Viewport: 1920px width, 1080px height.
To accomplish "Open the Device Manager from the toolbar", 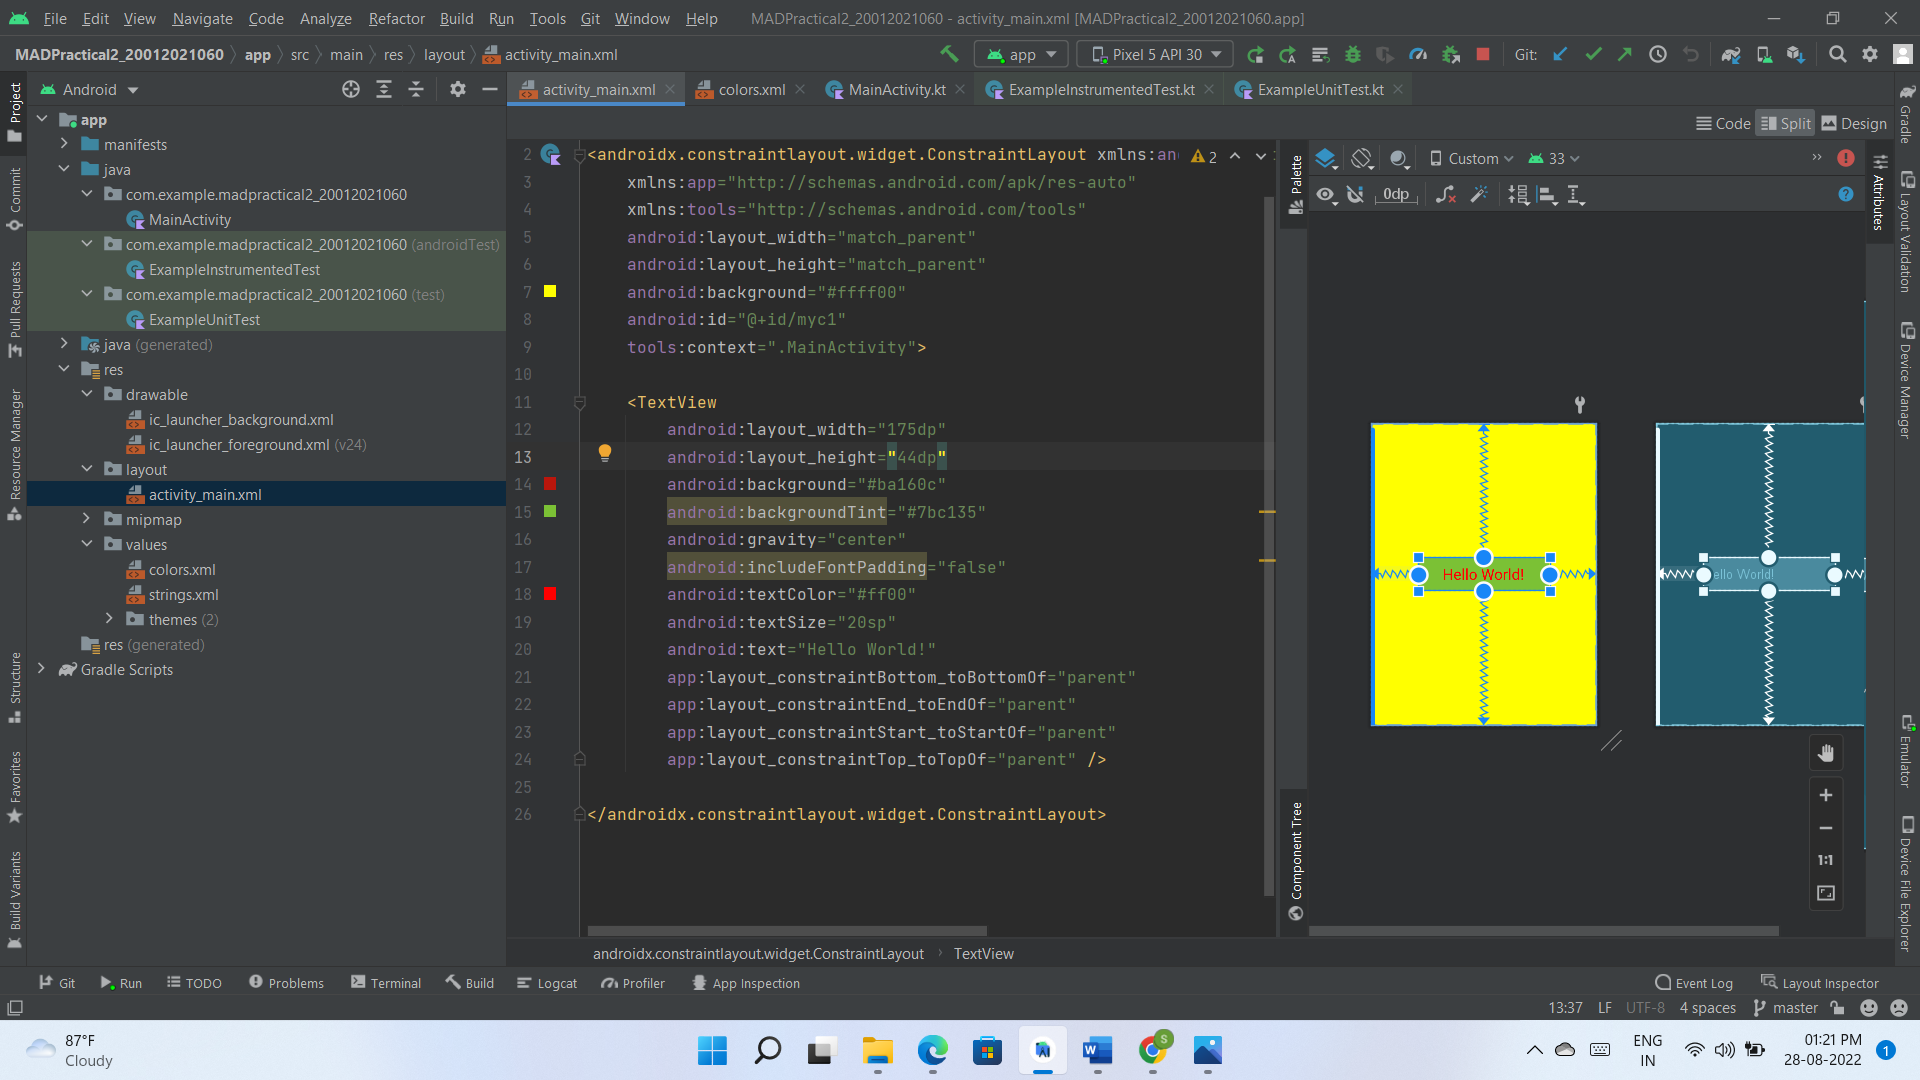I will tap(1765, 54).
